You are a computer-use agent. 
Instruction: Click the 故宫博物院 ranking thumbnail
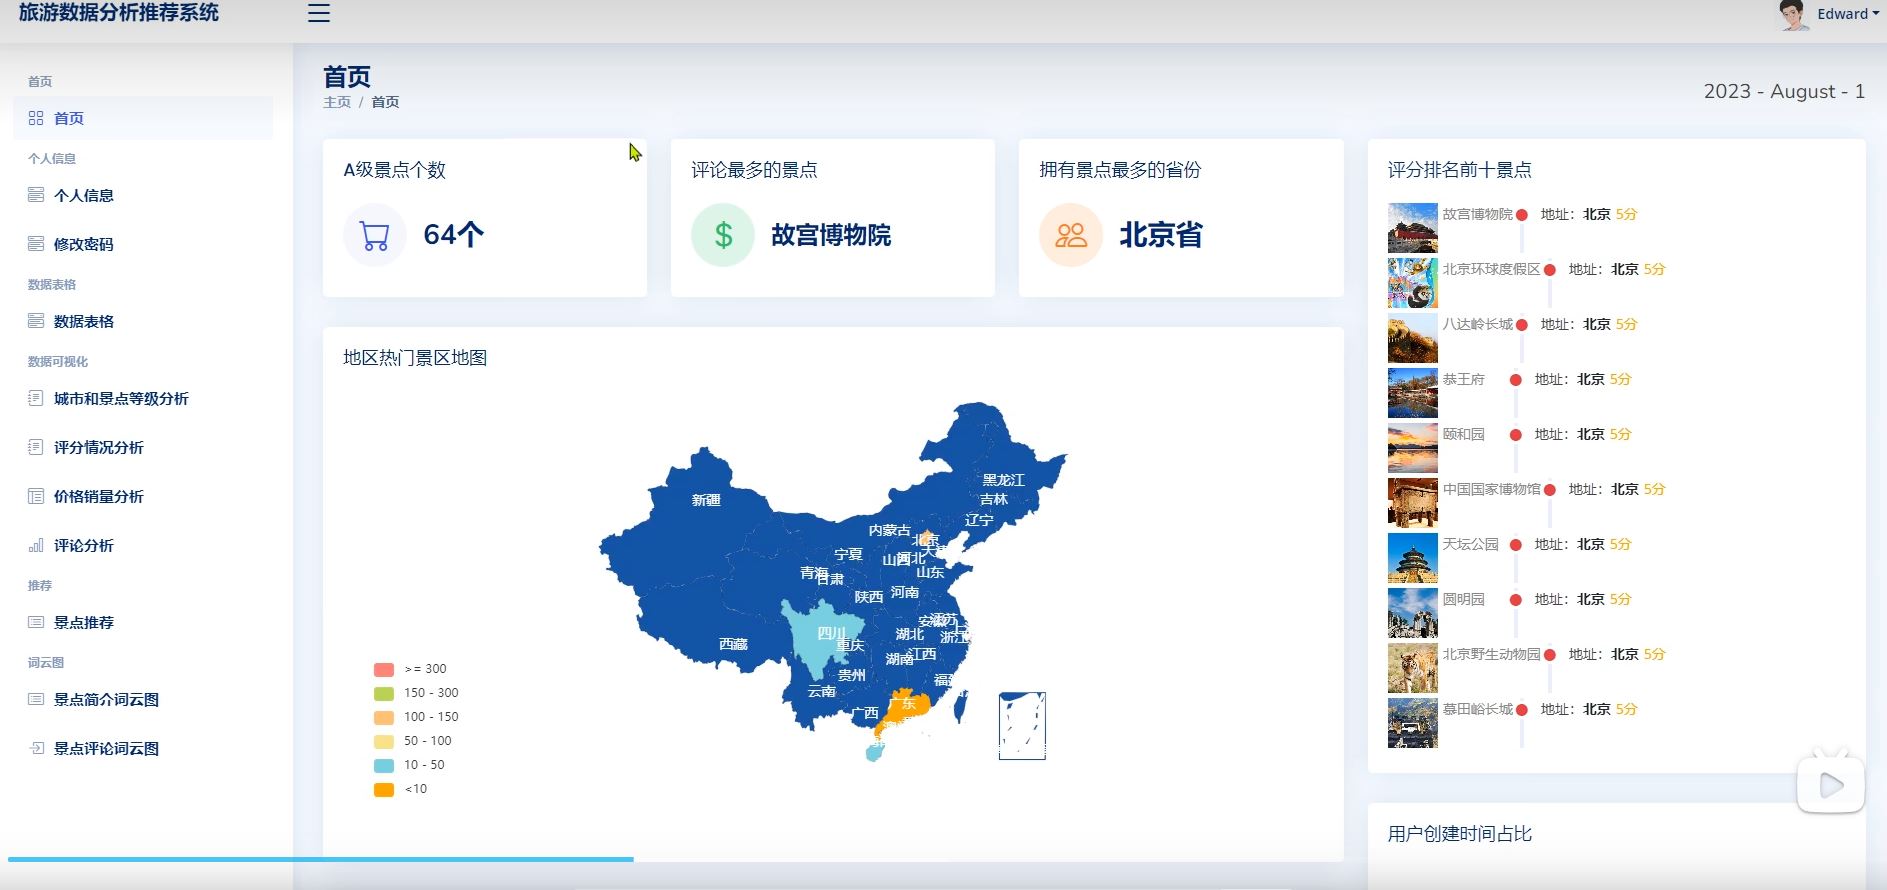tap(1413, 228)
